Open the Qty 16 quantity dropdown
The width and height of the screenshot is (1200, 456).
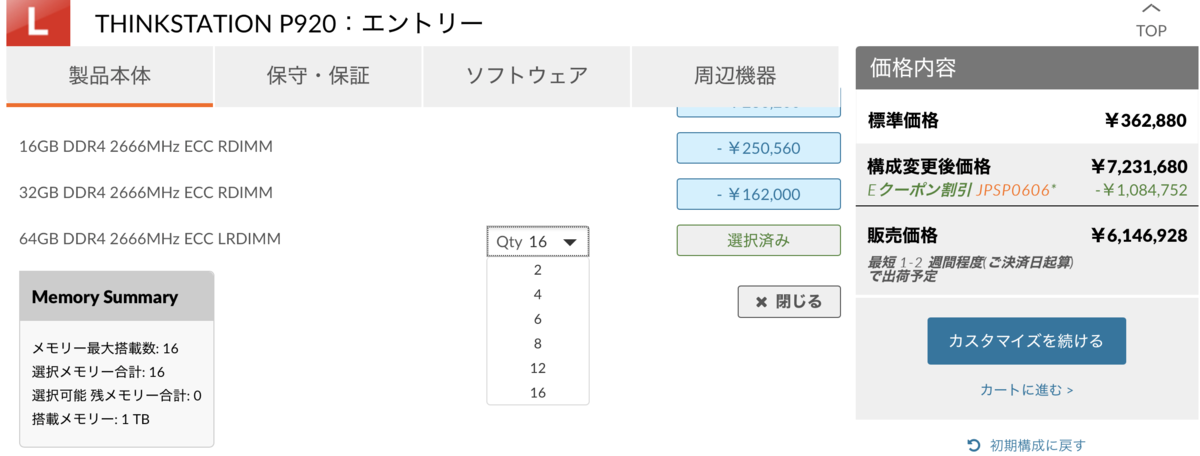(x=538, y=242)
